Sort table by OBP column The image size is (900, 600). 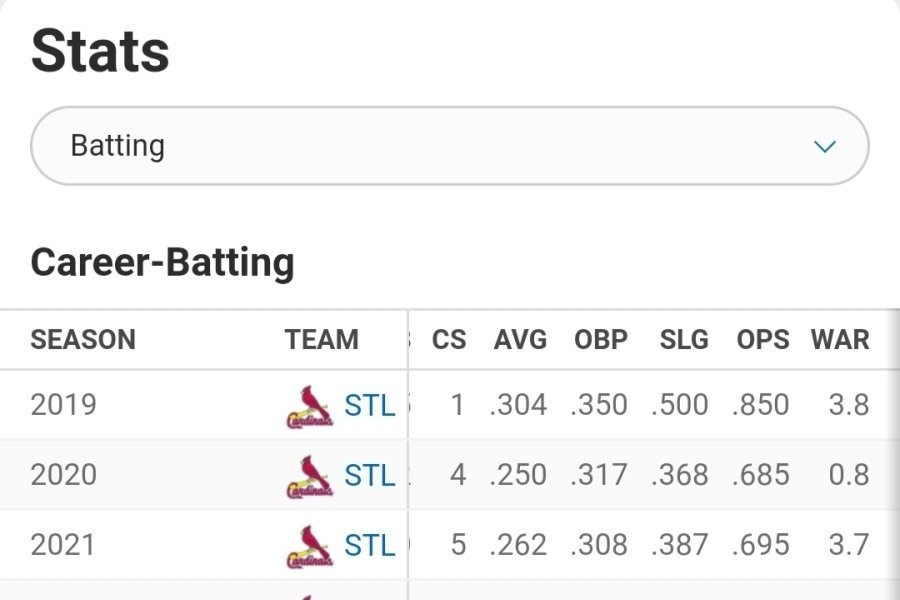(601, 340)
